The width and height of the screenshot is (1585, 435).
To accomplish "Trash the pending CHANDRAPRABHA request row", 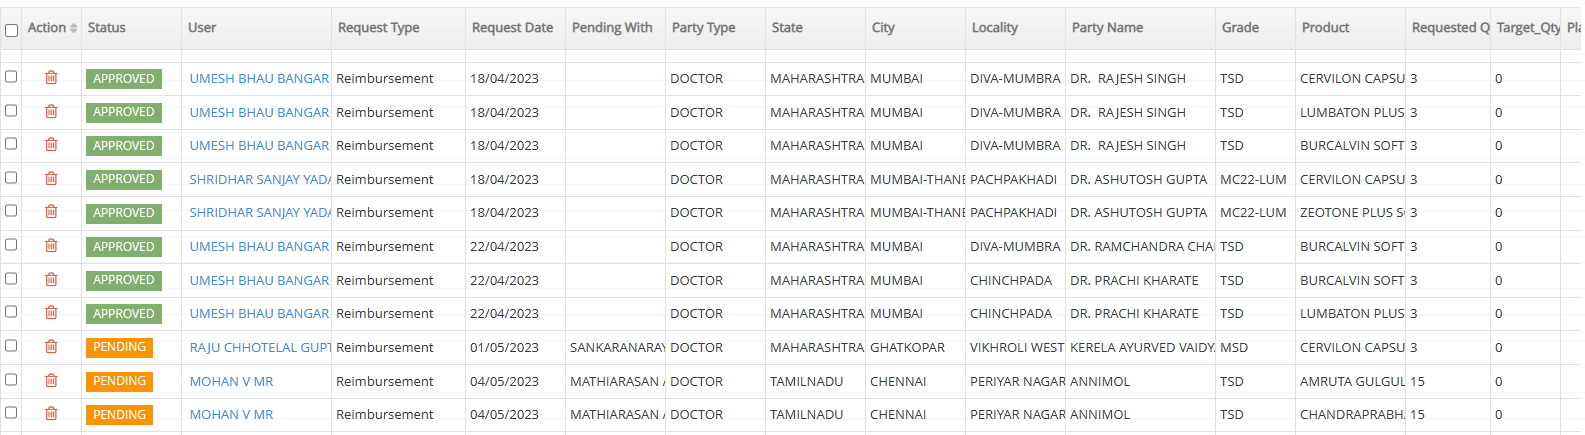I will [x=51, y=414].
